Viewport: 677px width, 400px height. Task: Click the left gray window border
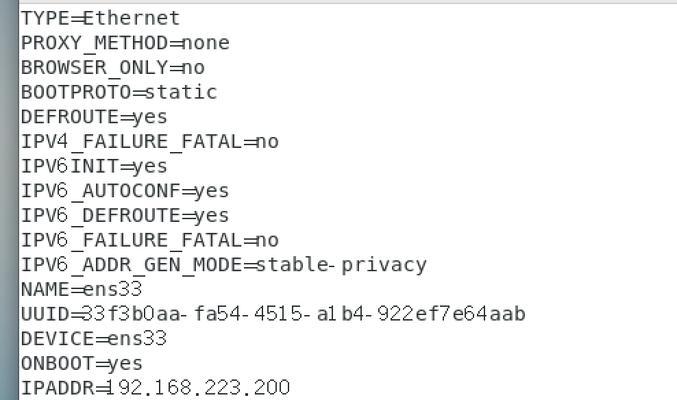[x=9, y=200]
